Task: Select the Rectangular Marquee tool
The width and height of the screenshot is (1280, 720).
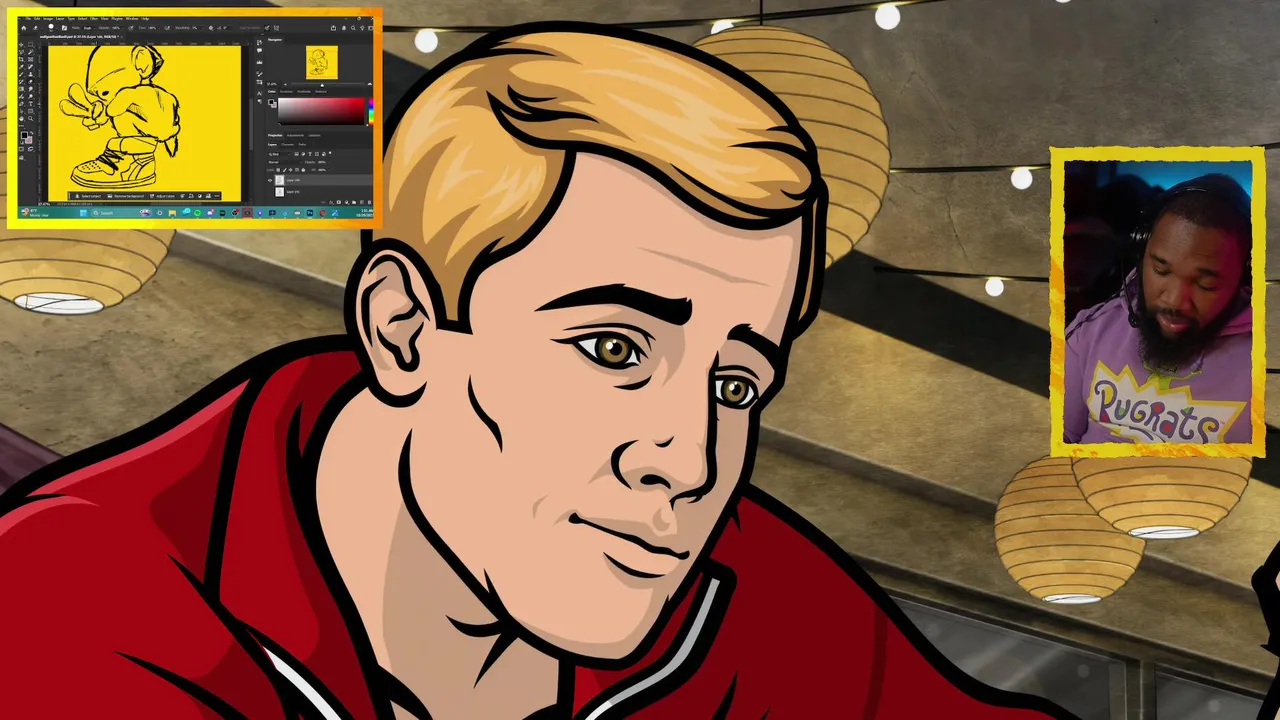Action: (31, 45)
